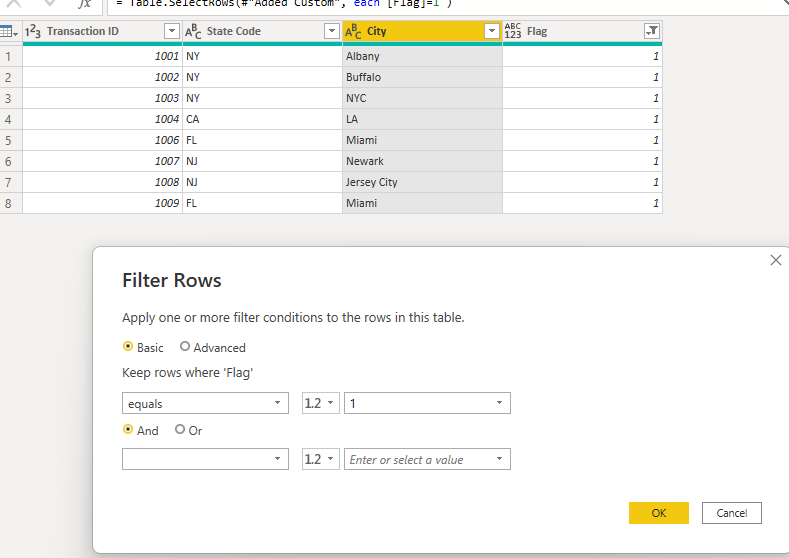The image size is (789, 558).
Task: Select row number 5
Action: tap(9, 140)
